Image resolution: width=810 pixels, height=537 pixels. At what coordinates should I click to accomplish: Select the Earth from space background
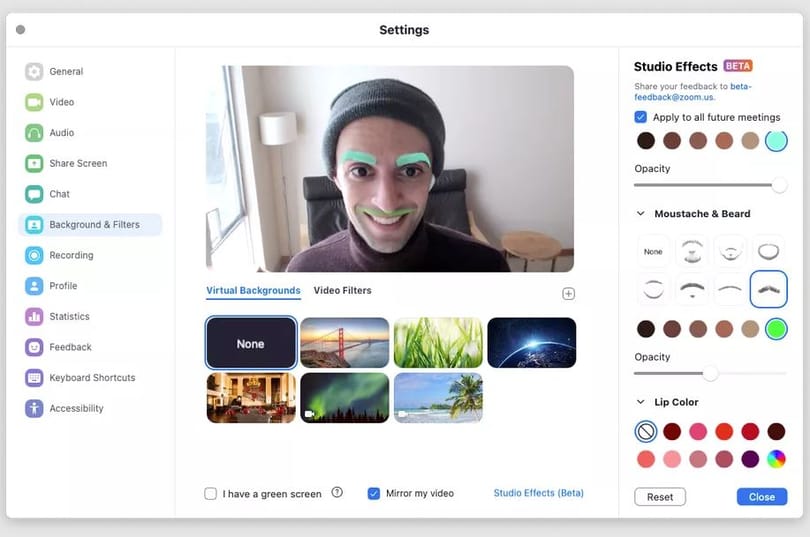point(532,343)
